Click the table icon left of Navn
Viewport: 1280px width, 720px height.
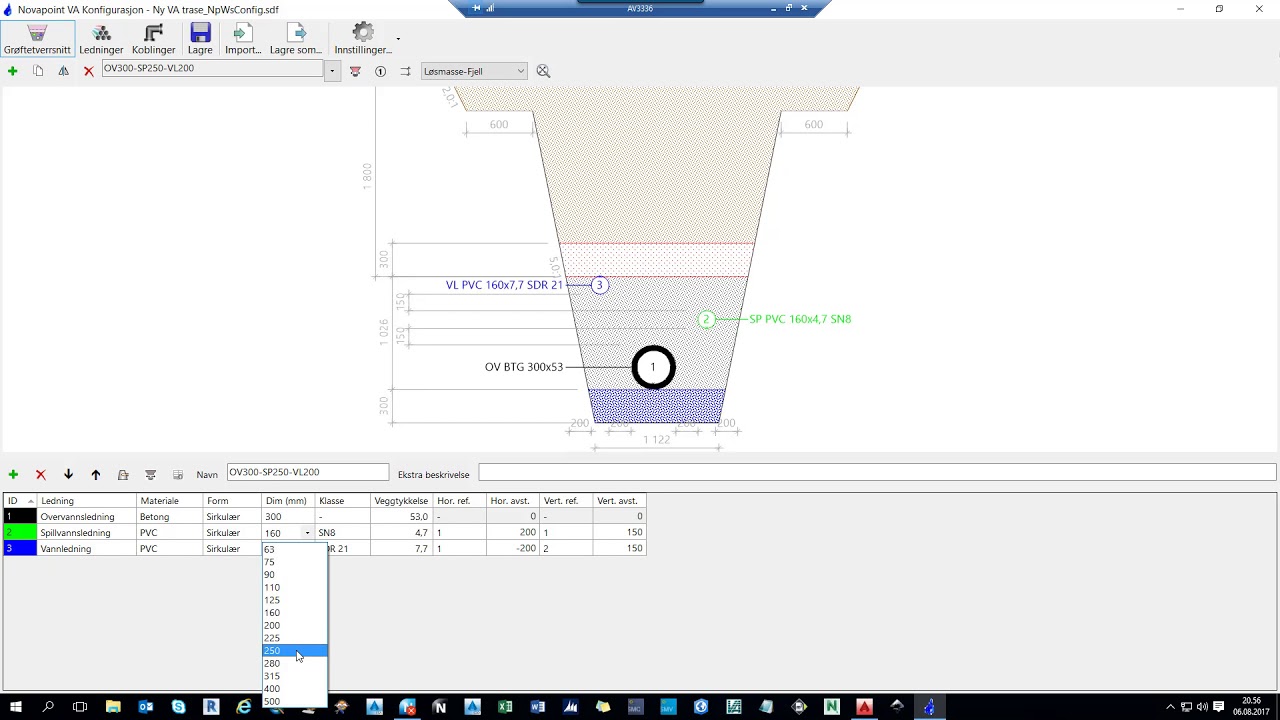[x=178, y=475]
